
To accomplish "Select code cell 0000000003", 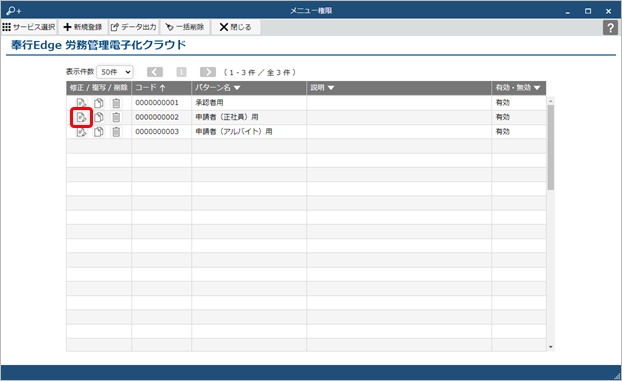I will pyautogui.click(x=161, y=132).
